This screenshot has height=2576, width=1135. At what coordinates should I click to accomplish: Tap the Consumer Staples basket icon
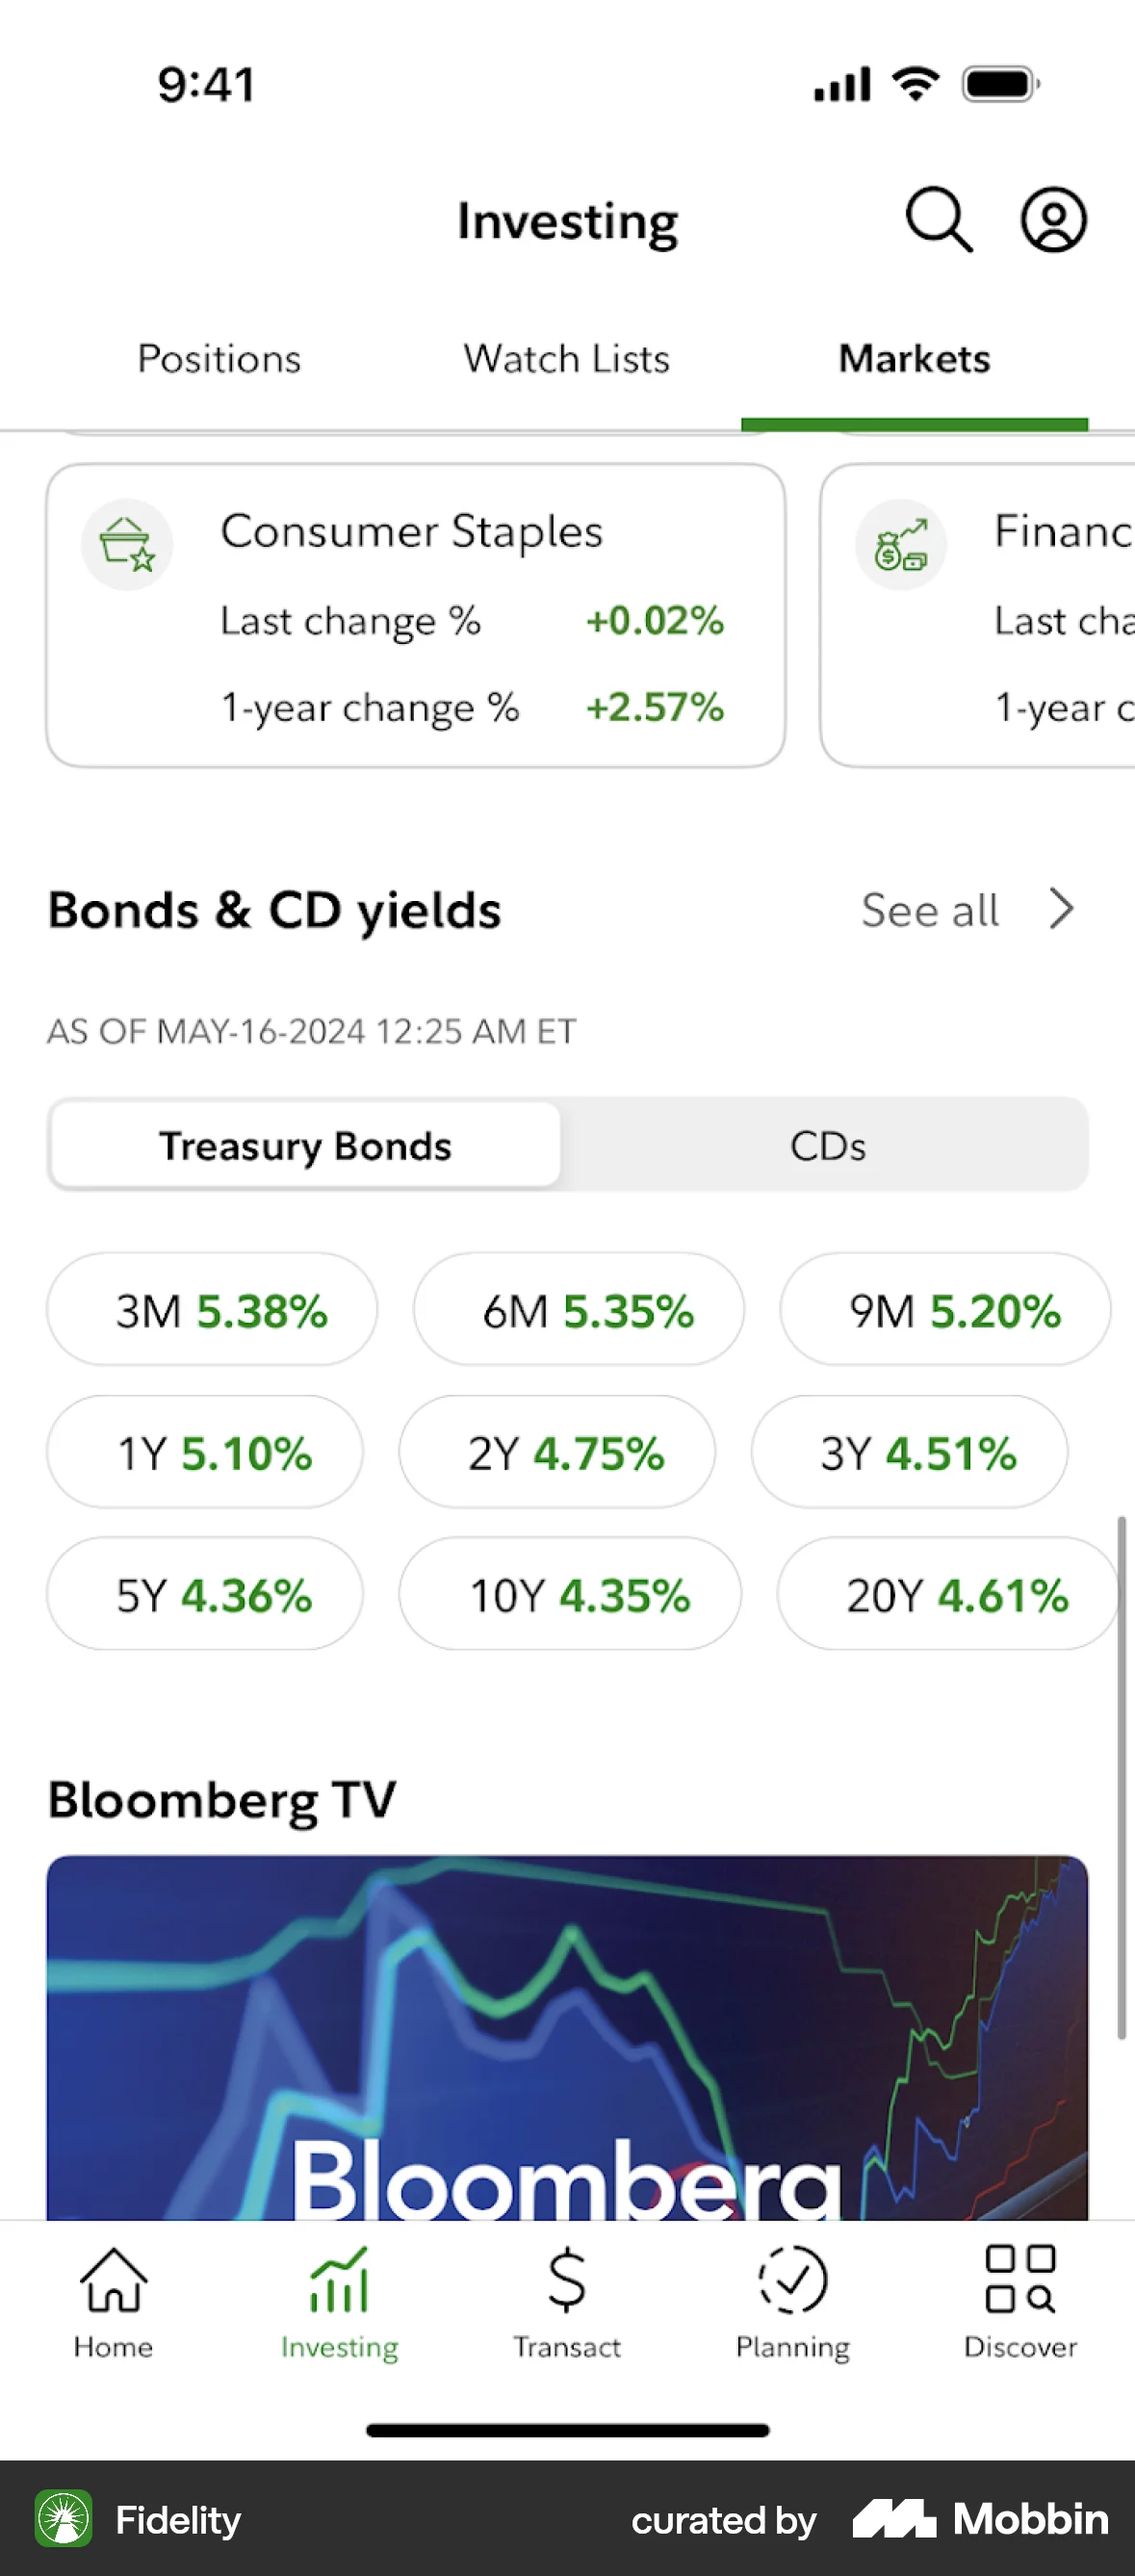tap(127, 544)
